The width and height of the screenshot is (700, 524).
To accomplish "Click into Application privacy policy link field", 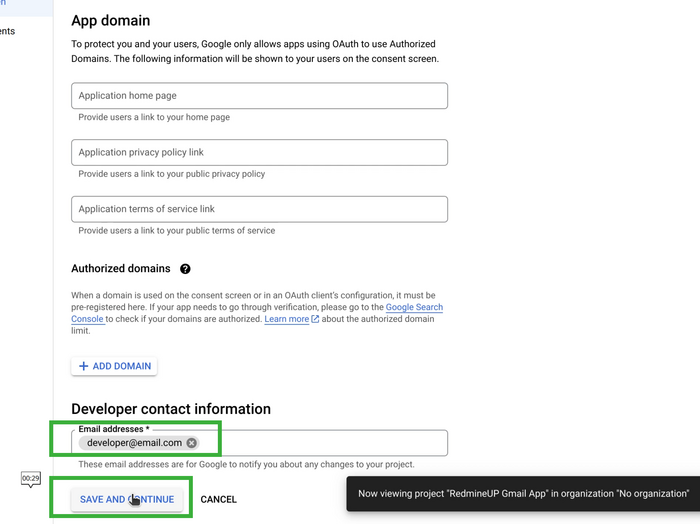I will [x=259, y=153].
